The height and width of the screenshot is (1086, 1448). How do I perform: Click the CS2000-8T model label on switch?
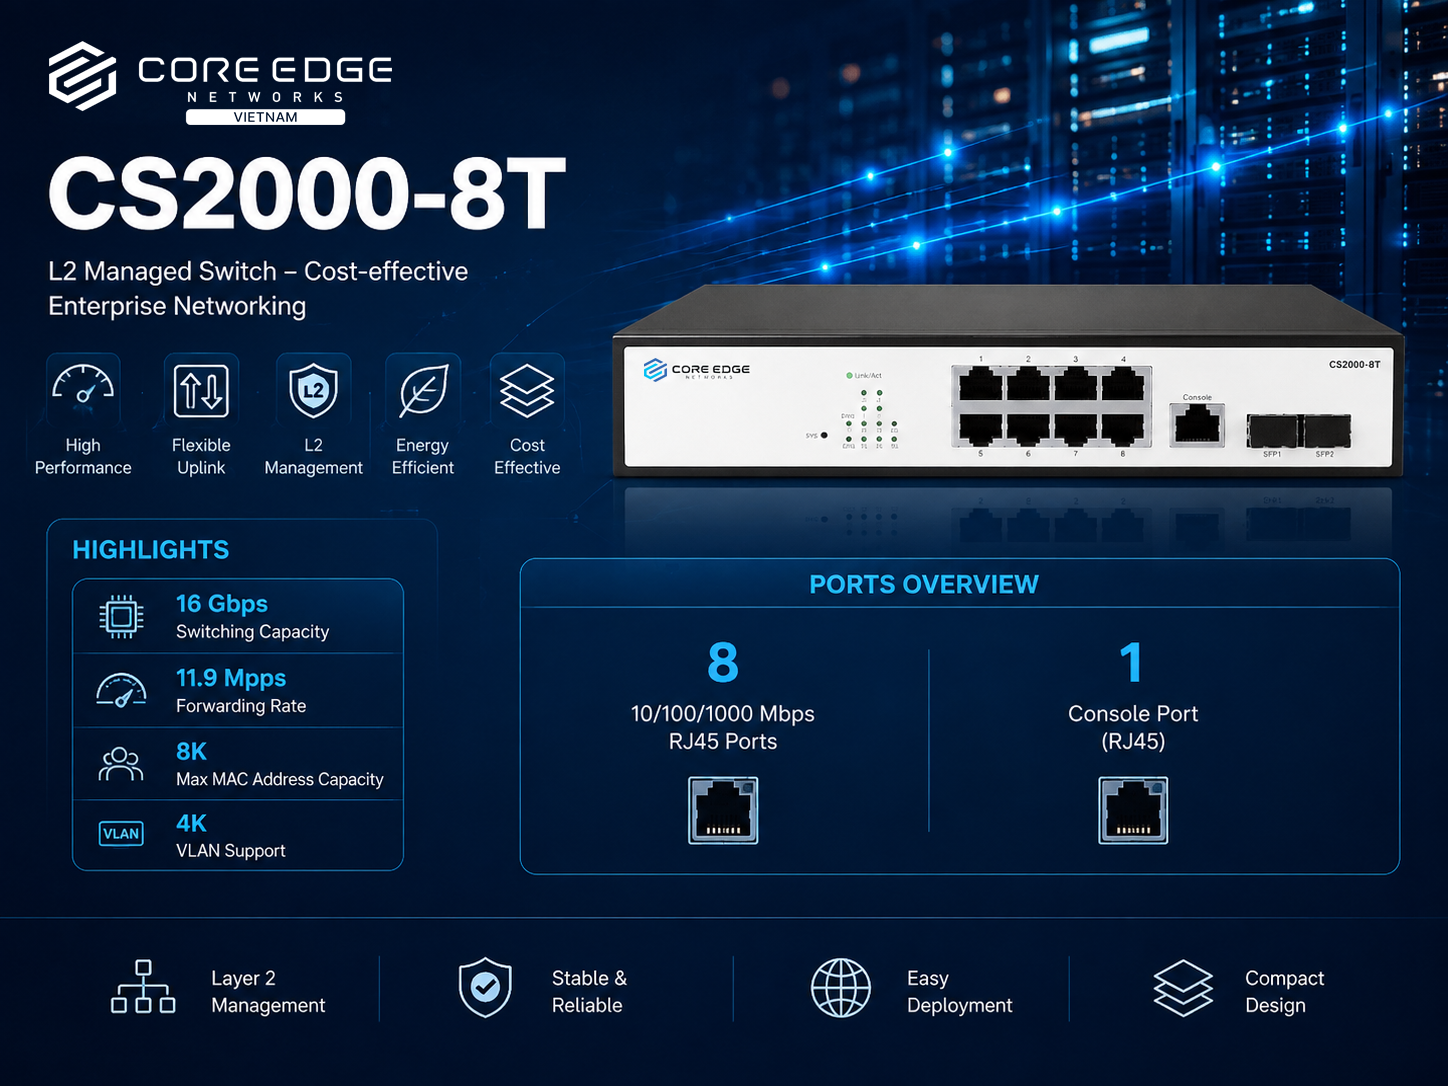(x=1354, y=364)
